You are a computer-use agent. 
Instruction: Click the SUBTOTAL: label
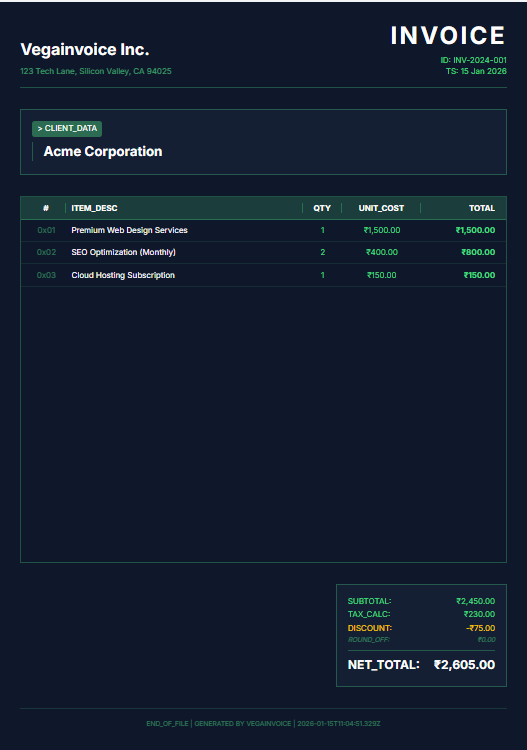[x=369, y=601]
